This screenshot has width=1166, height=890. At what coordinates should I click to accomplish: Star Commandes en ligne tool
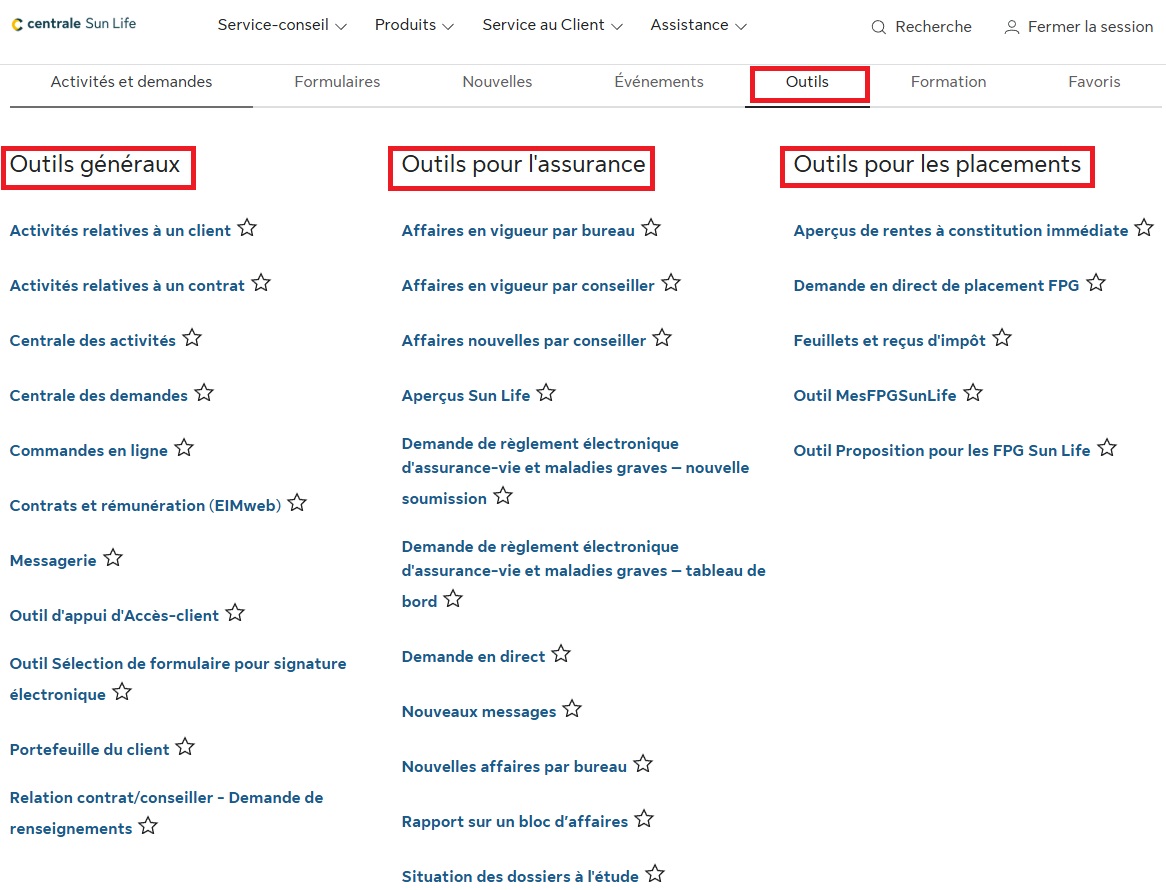click(184, 448)
